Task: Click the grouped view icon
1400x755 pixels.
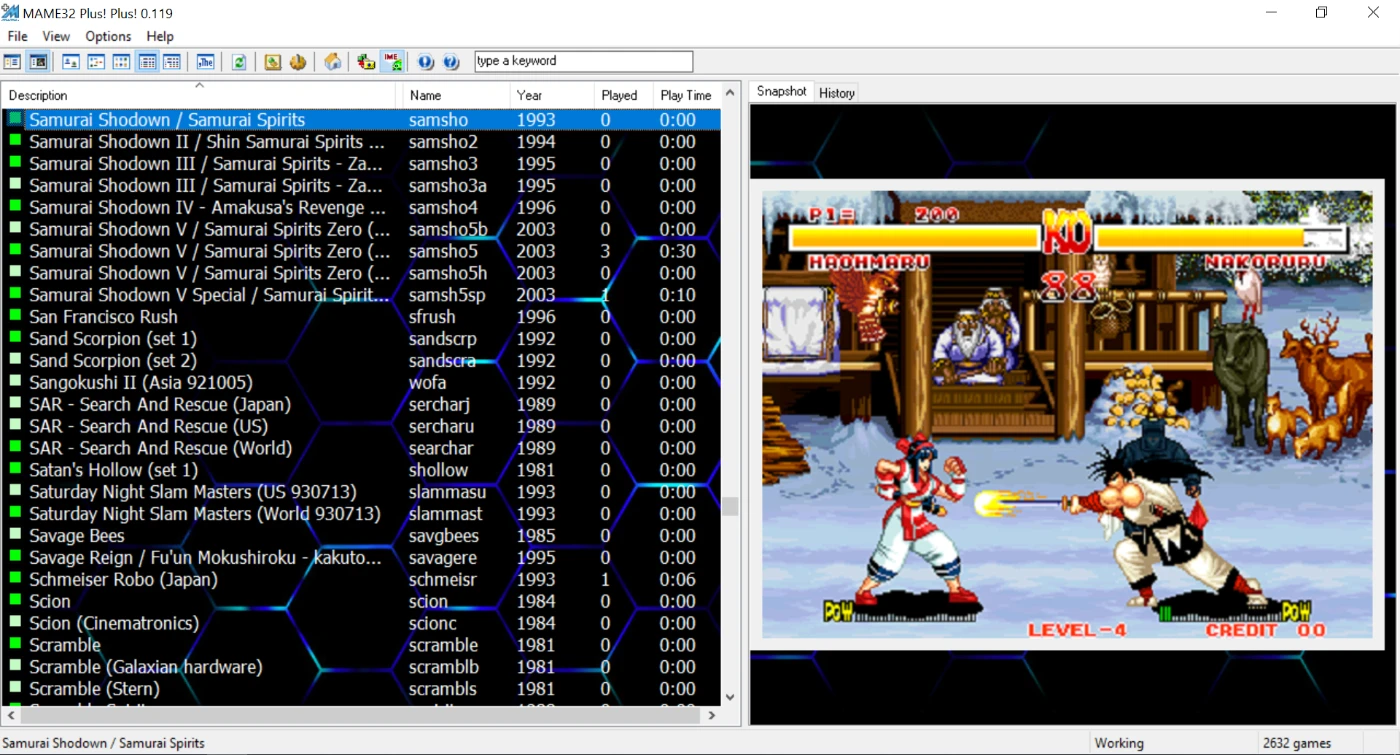Action: click(x=172, y=62)
